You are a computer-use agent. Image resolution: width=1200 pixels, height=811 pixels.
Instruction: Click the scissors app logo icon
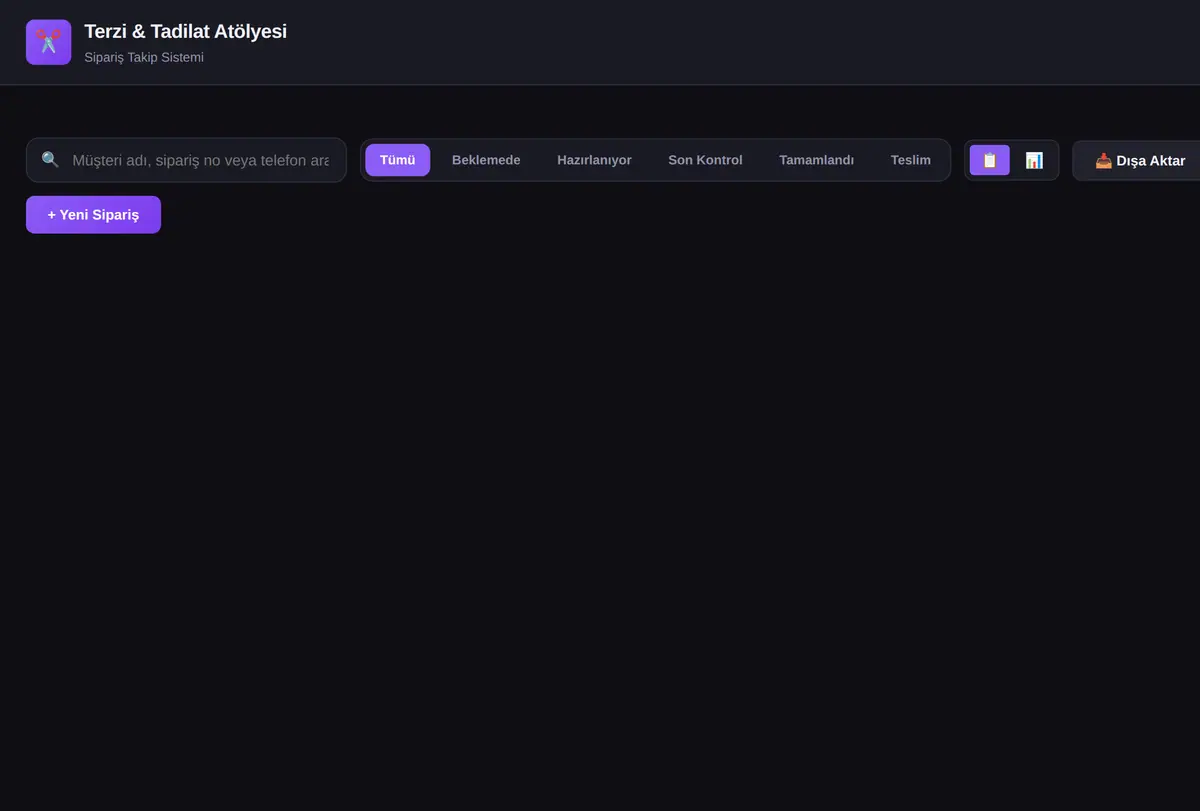pyautogui.click(x=48, y=42)
